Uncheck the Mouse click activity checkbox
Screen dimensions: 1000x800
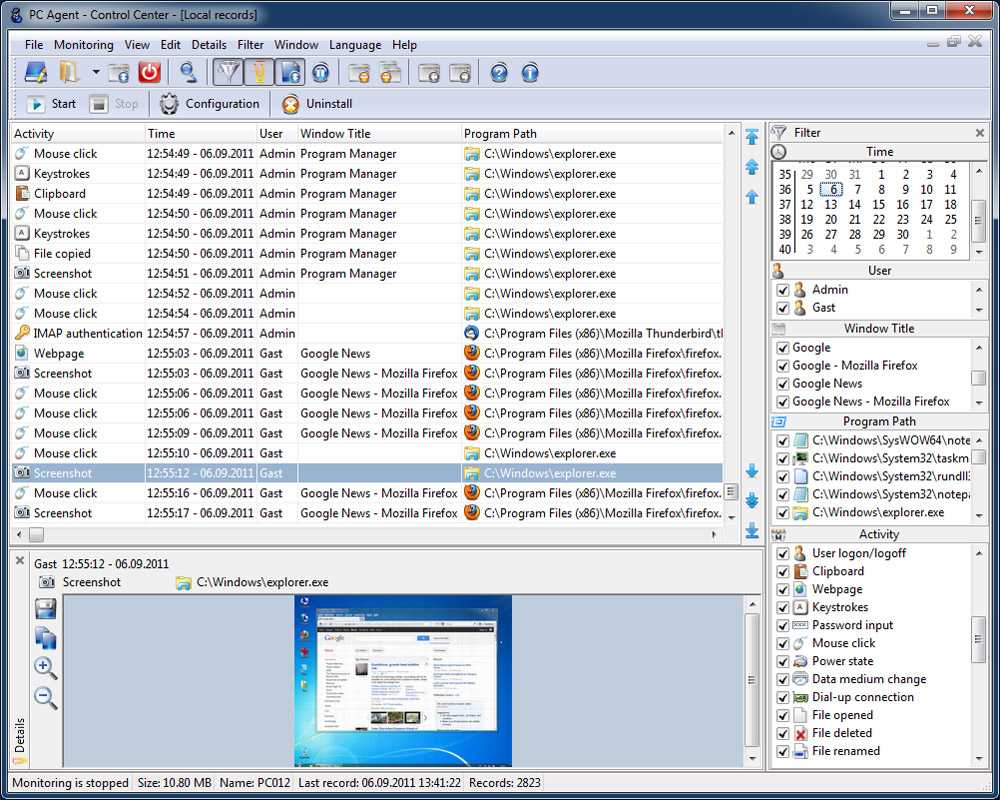[x=783, y=644]
